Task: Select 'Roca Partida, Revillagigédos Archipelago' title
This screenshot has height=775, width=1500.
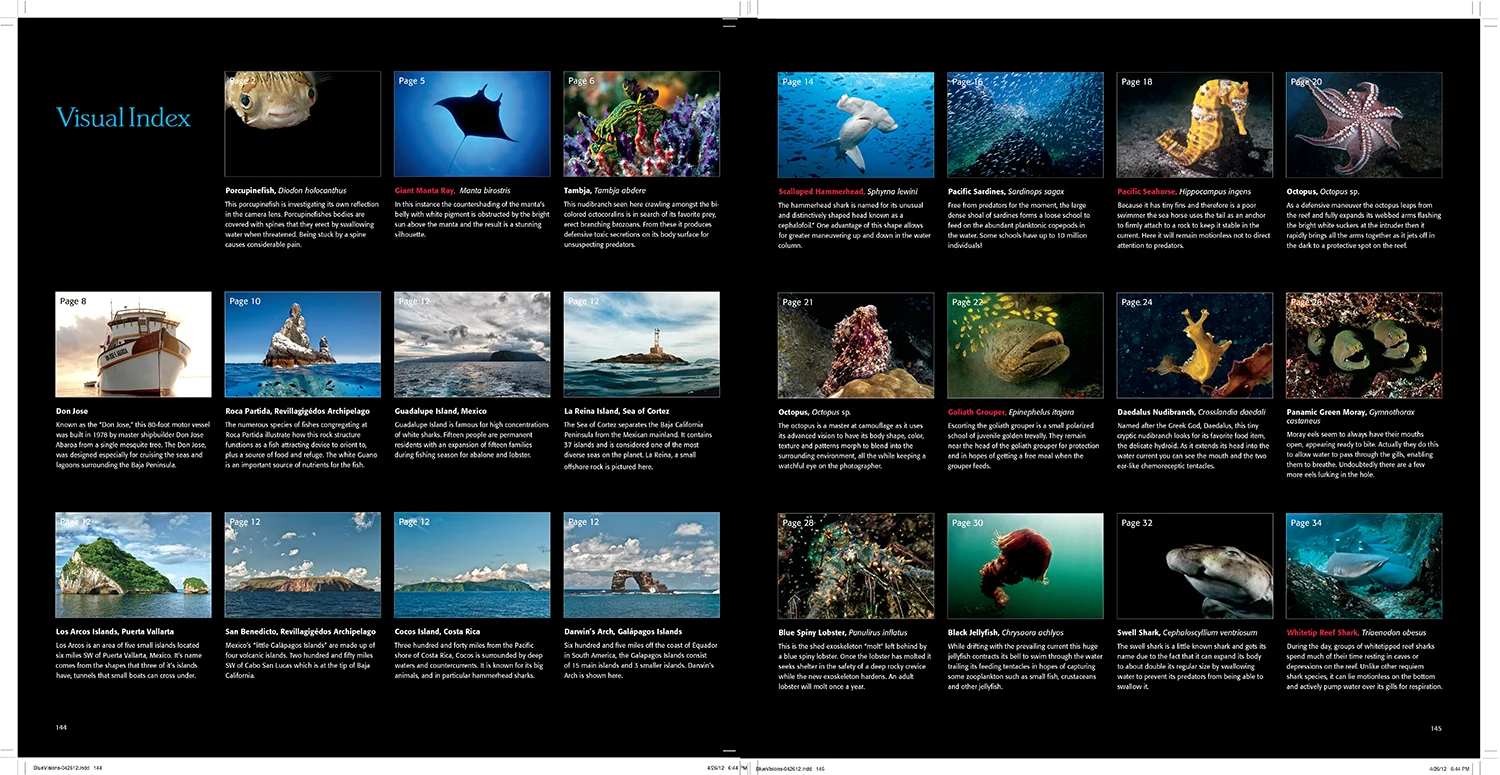Action: coord(298,410)
